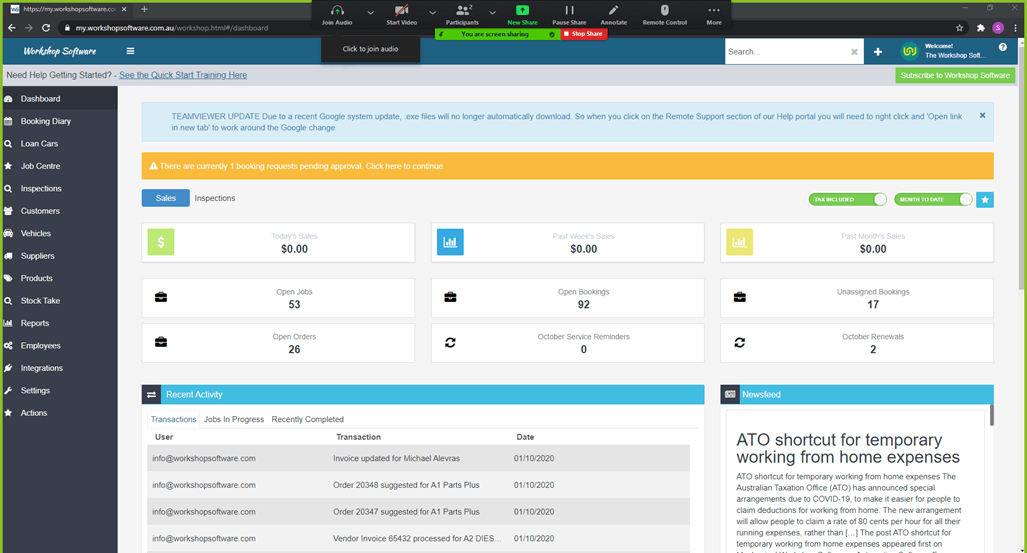Open Participants in the Zoom toolbar
This screenshot has height=553, width=1027.
pyautogui.click(x=462, y=14)
